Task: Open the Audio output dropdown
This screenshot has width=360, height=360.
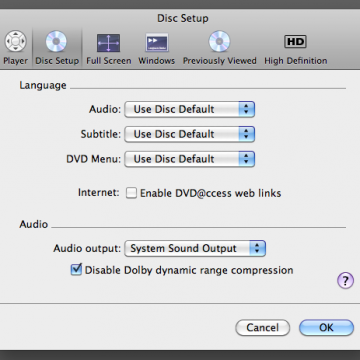Action: 195,248
